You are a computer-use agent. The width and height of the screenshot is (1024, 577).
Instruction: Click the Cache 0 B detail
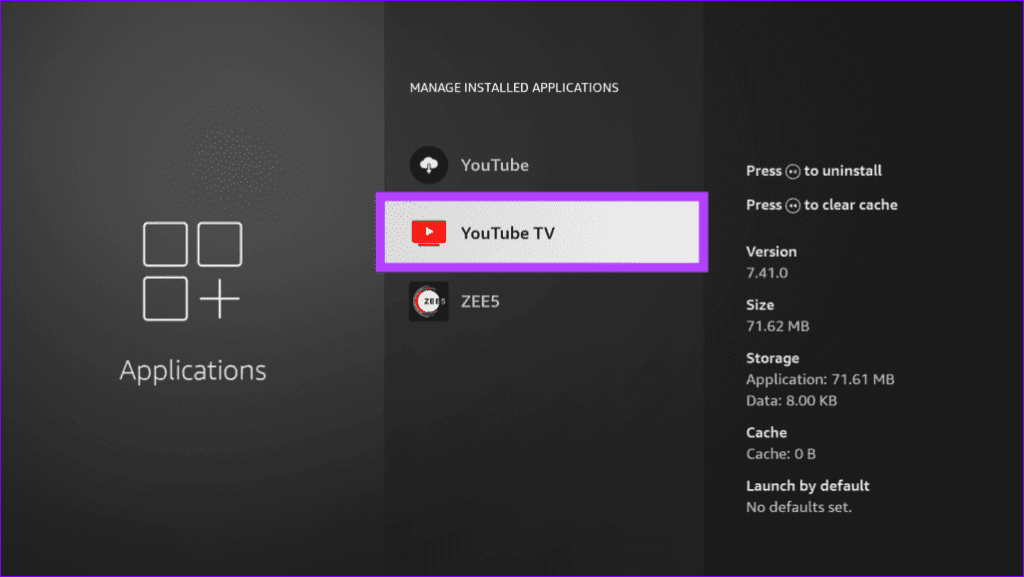(x=781, y=442)
